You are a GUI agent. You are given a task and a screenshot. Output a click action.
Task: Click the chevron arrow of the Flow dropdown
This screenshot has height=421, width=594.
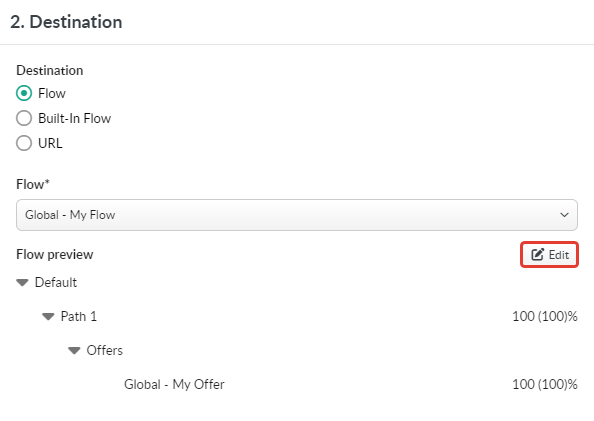(564, 215)
